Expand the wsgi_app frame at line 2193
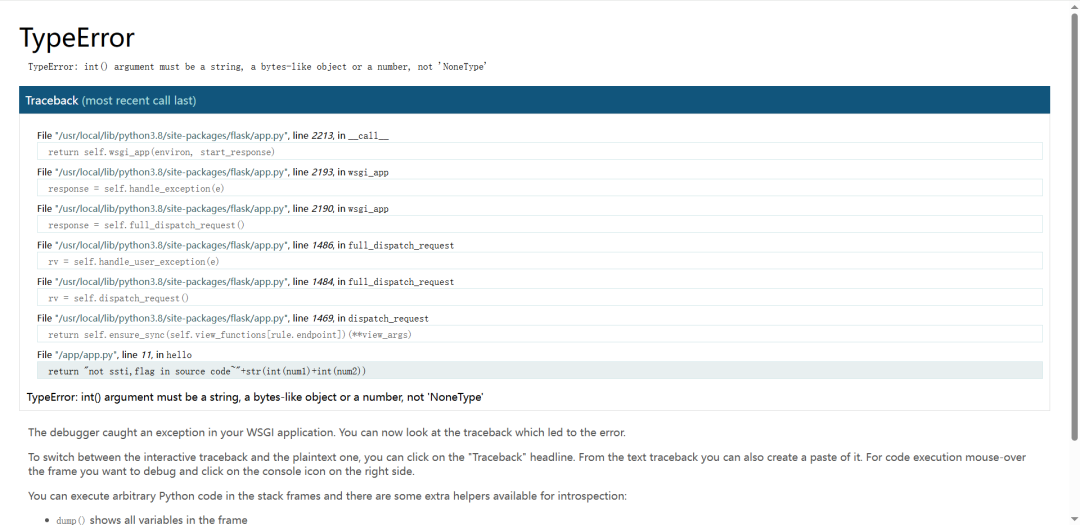The width and height of the screenshot is (1080, 525). click(x=213, y=172)
